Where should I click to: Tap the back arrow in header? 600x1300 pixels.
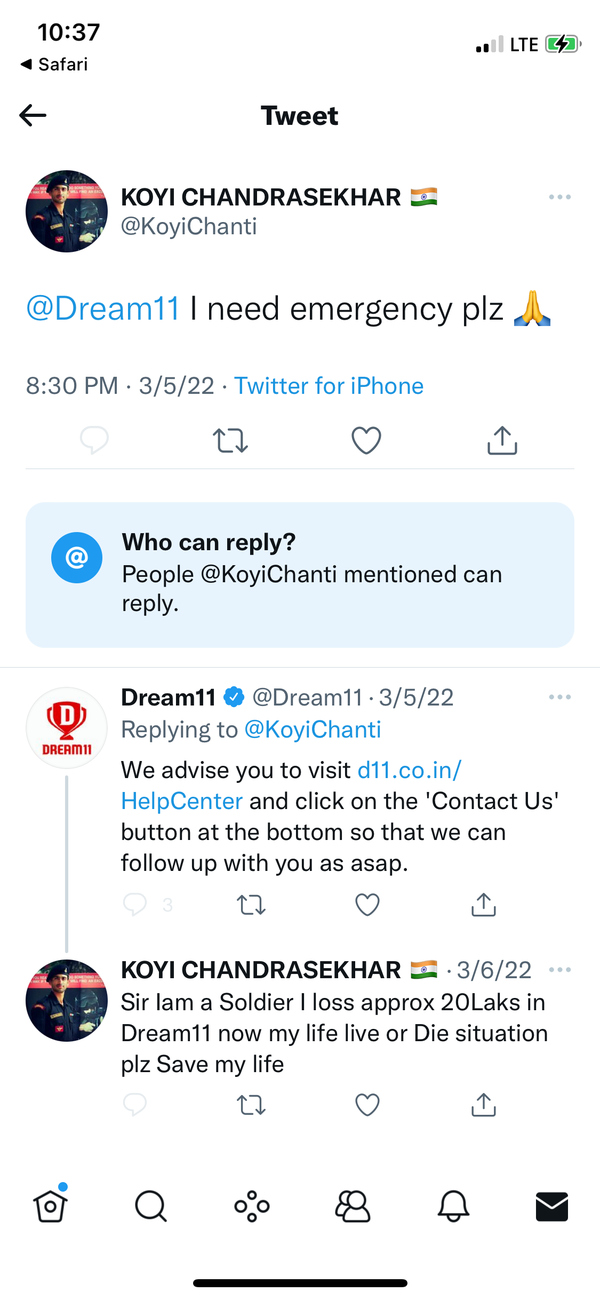pos(33,116)
